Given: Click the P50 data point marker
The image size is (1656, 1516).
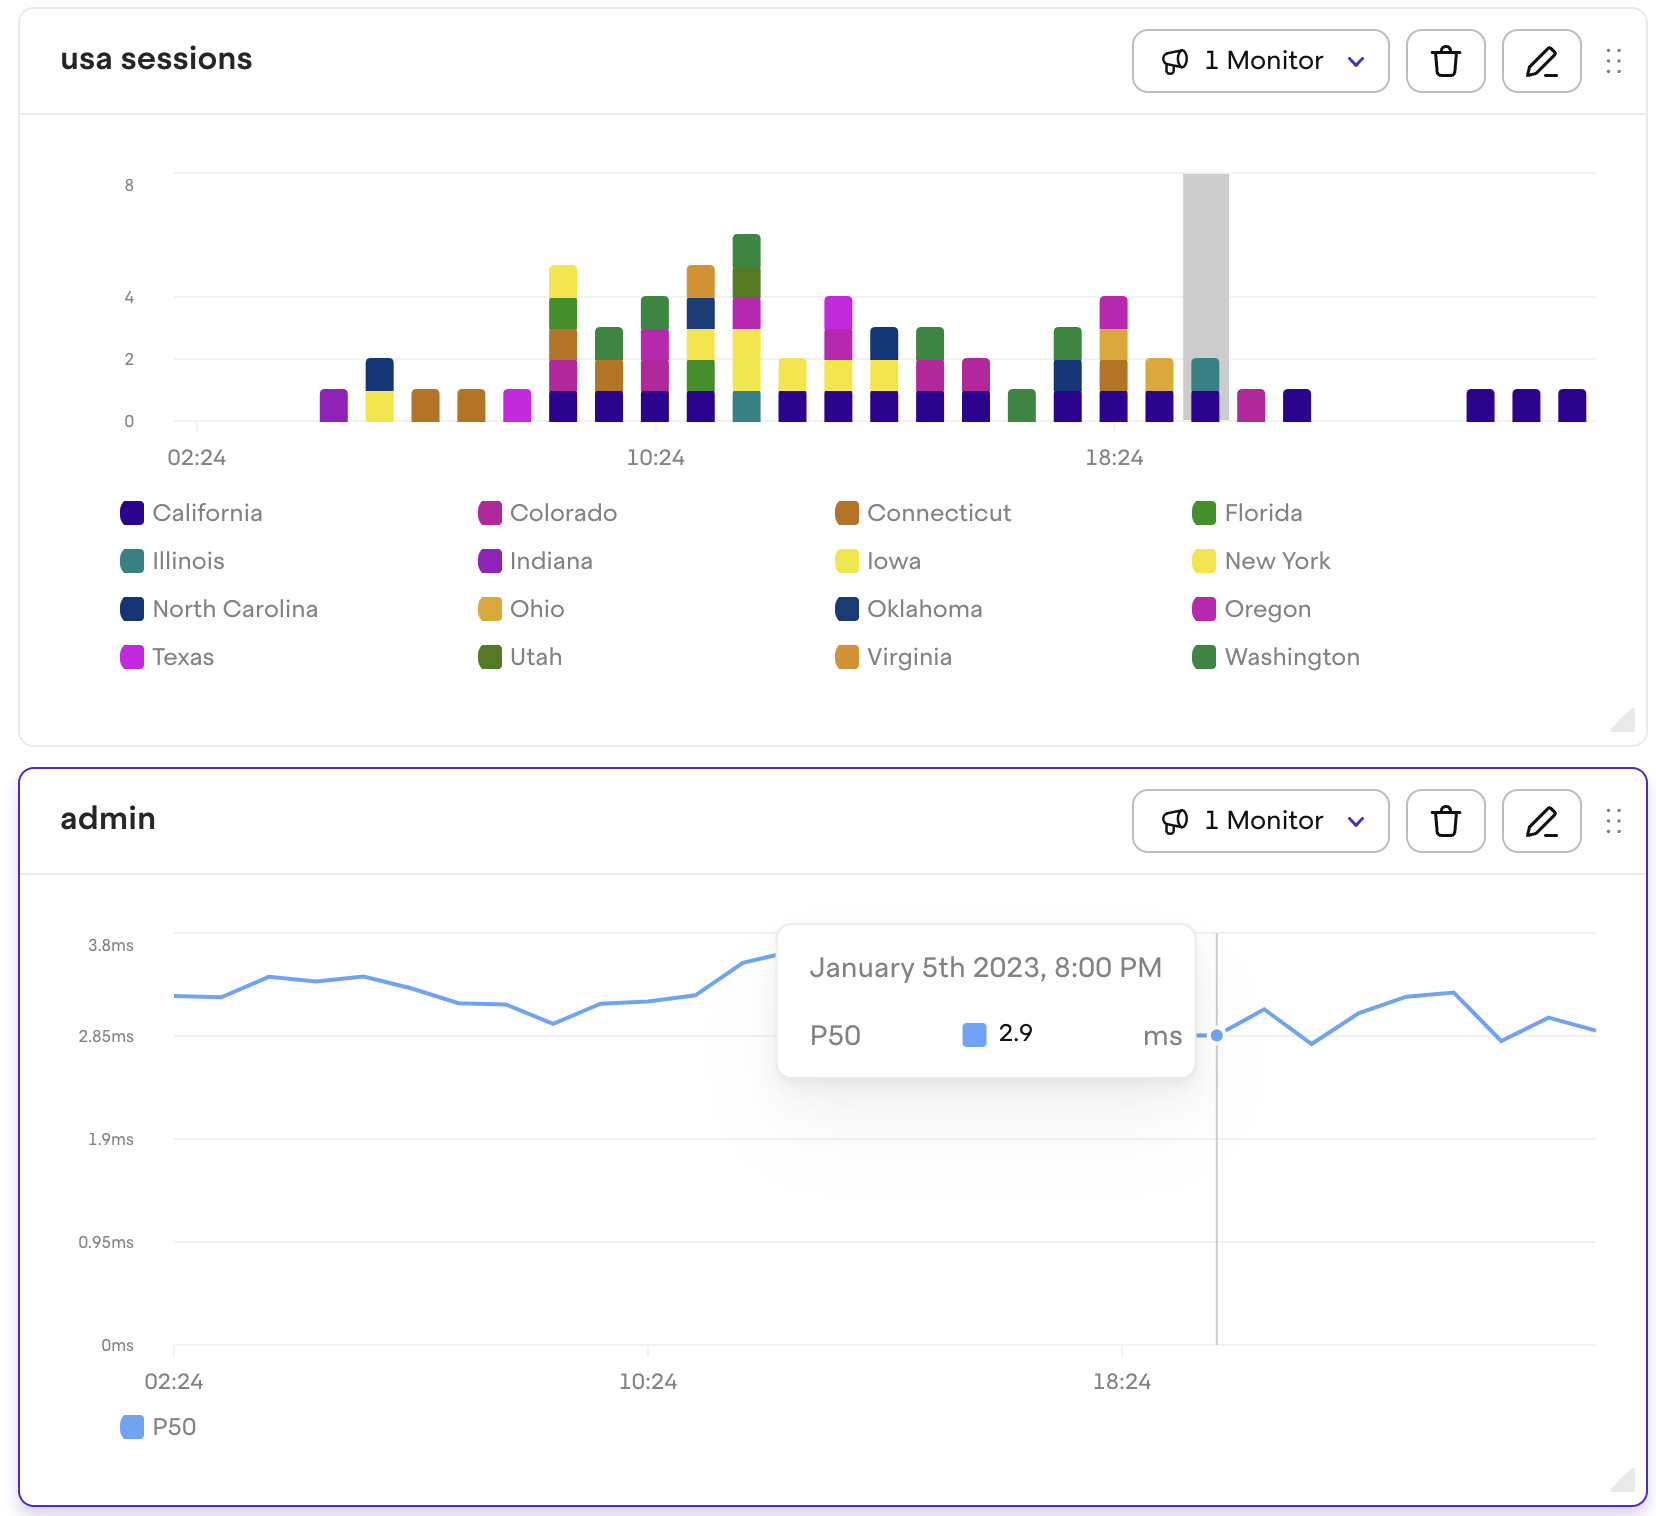Looking at the screenshot, I should [x=1216, y=1035].
